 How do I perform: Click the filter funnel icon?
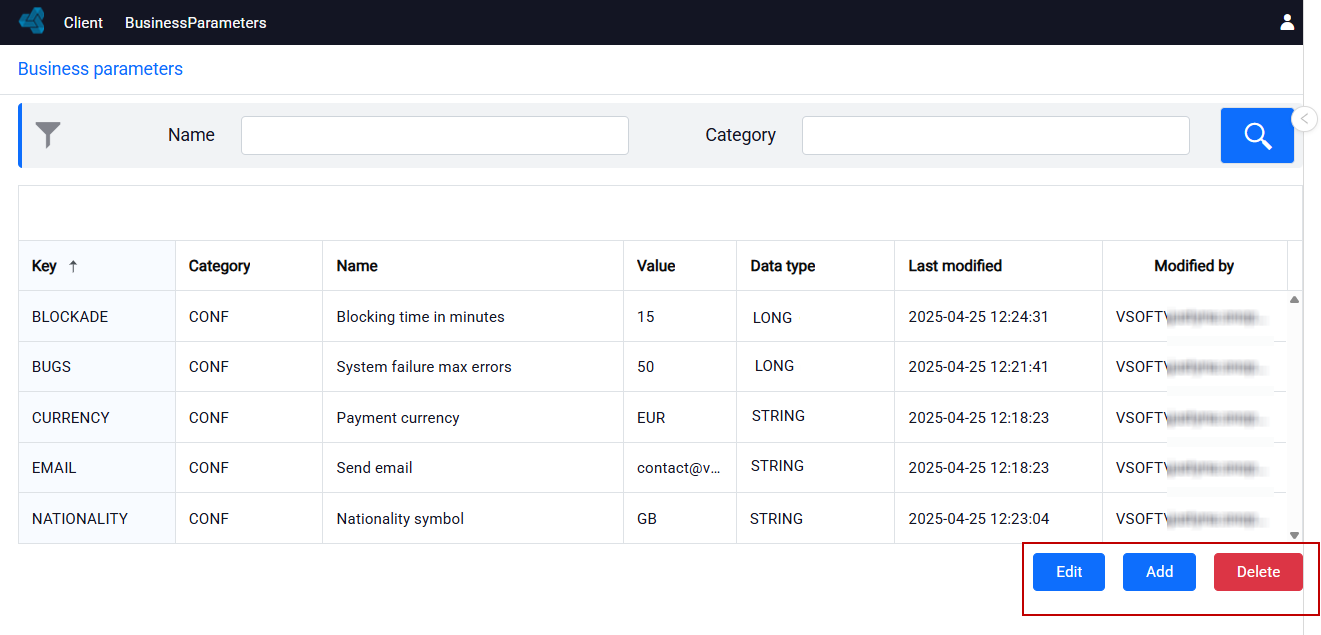(x=48, y=135)
